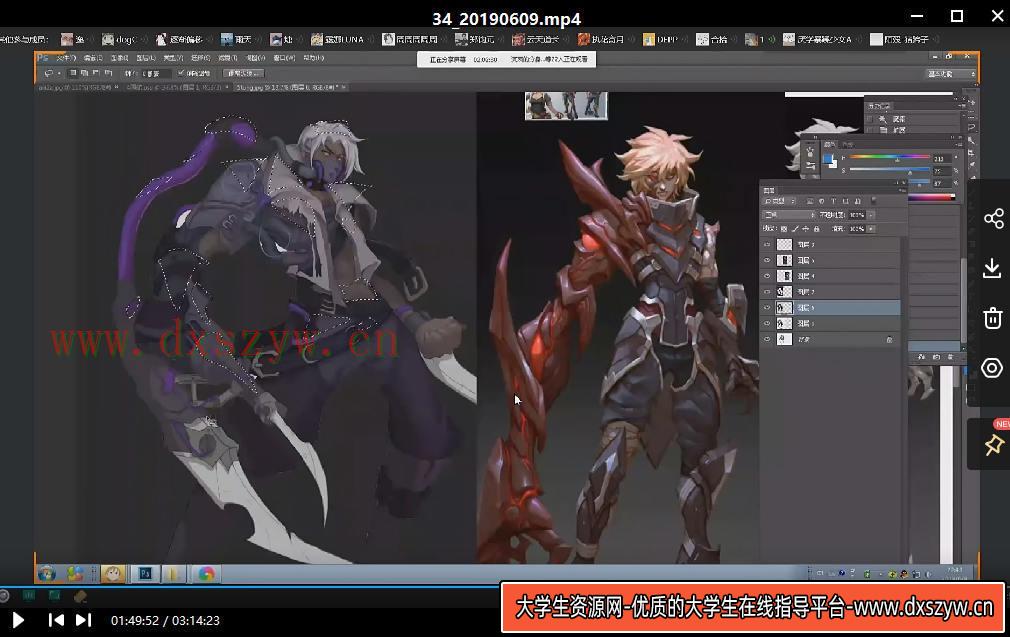Click the Photoshop Ps logo in the menu bar
Screen dimensions: 1010x637
pos(43,58)
